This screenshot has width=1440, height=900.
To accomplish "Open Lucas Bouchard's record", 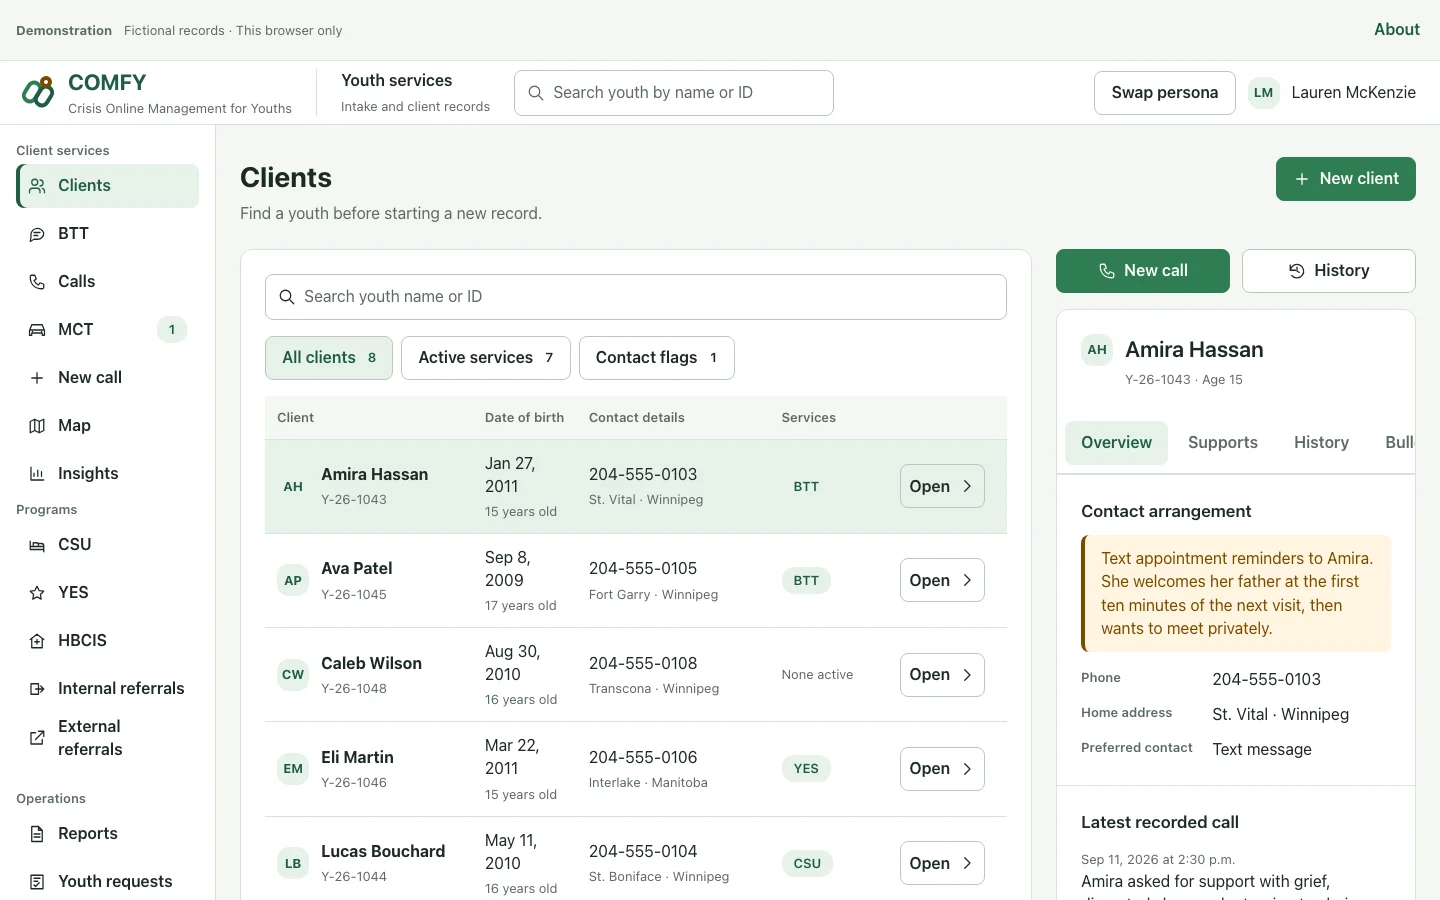I will (942, 863).
